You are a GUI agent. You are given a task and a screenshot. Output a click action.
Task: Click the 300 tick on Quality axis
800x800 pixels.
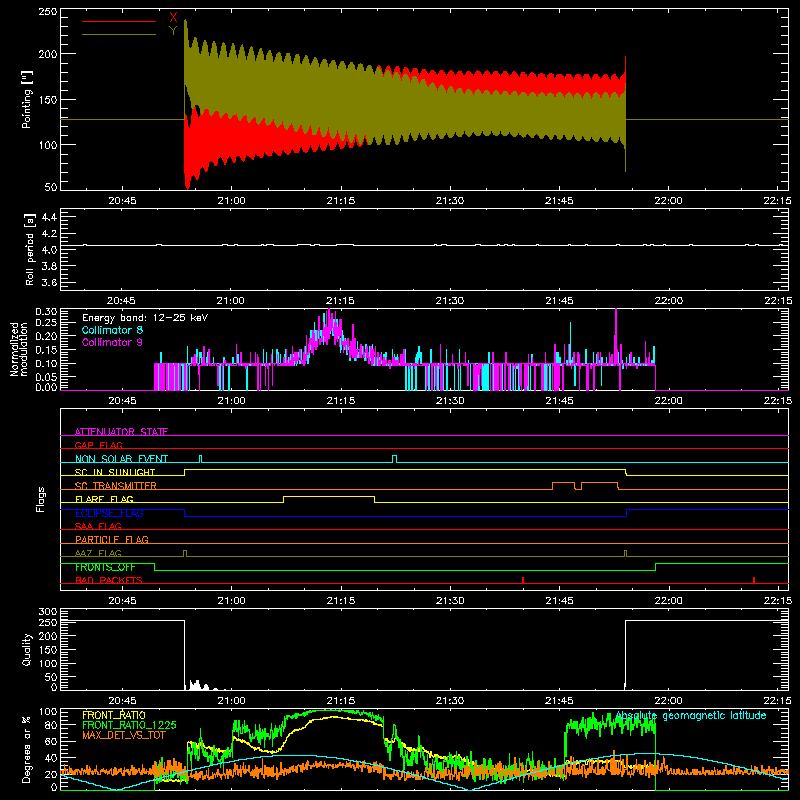pos(48,612)
